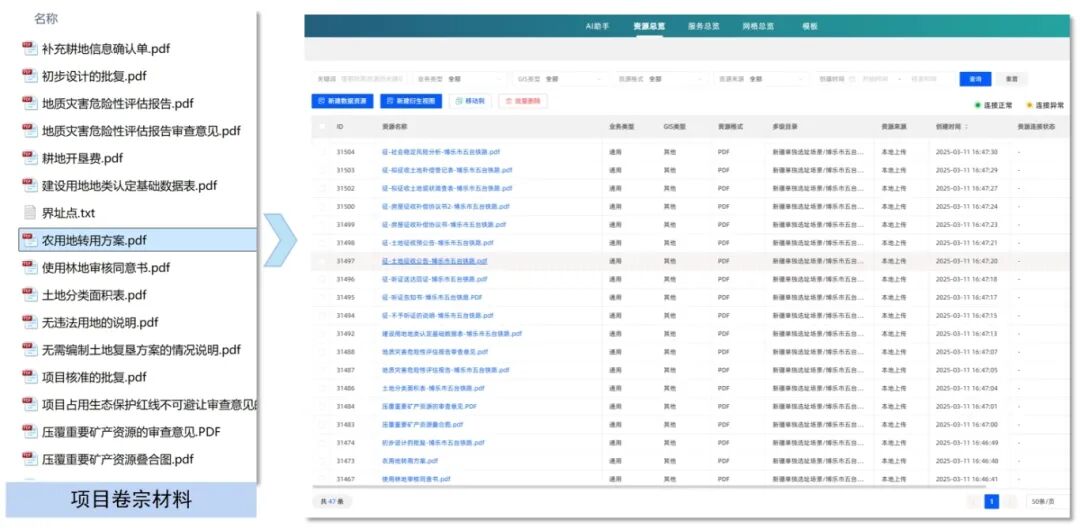Click the PDF icon beside 使用林地审核同意书.pdf
This screenshot has height=530, width=1080.
click(29, 267)
